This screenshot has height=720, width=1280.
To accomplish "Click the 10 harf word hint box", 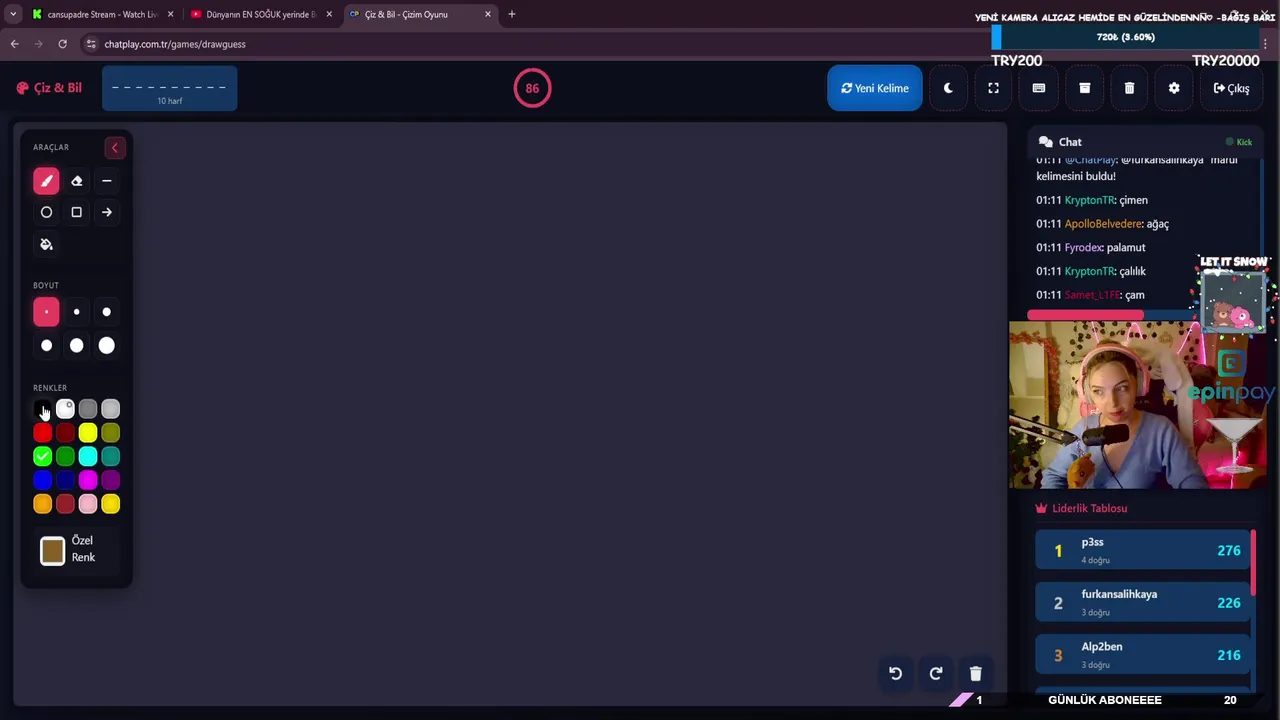I will pos(169,89).
